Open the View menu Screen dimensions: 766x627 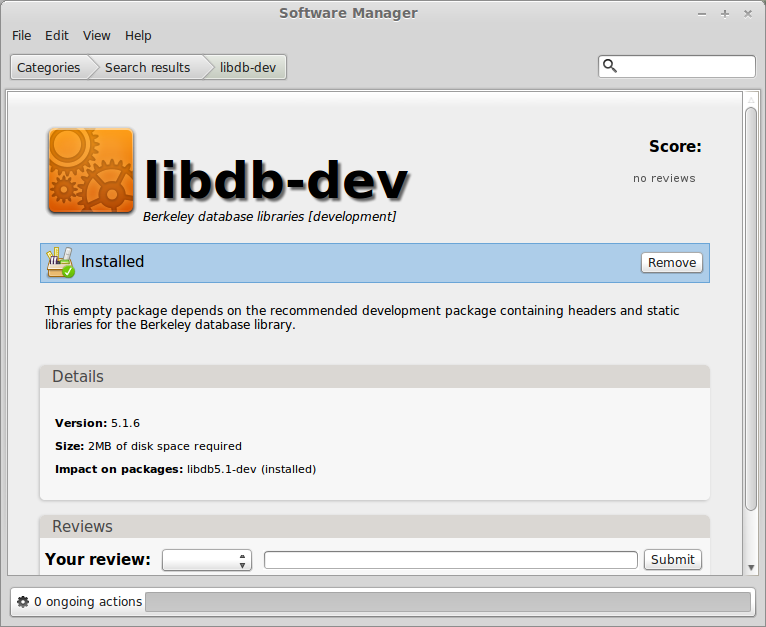(x=97, y=35)
